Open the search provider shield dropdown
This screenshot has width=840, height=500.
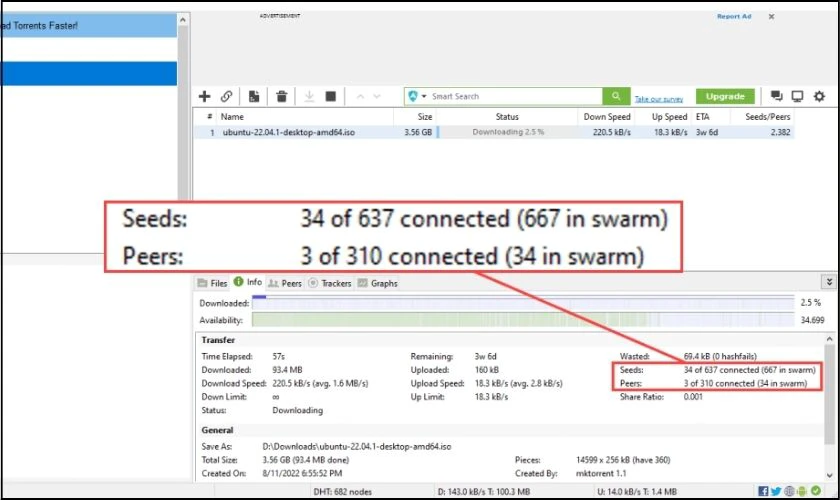point(417,96)
